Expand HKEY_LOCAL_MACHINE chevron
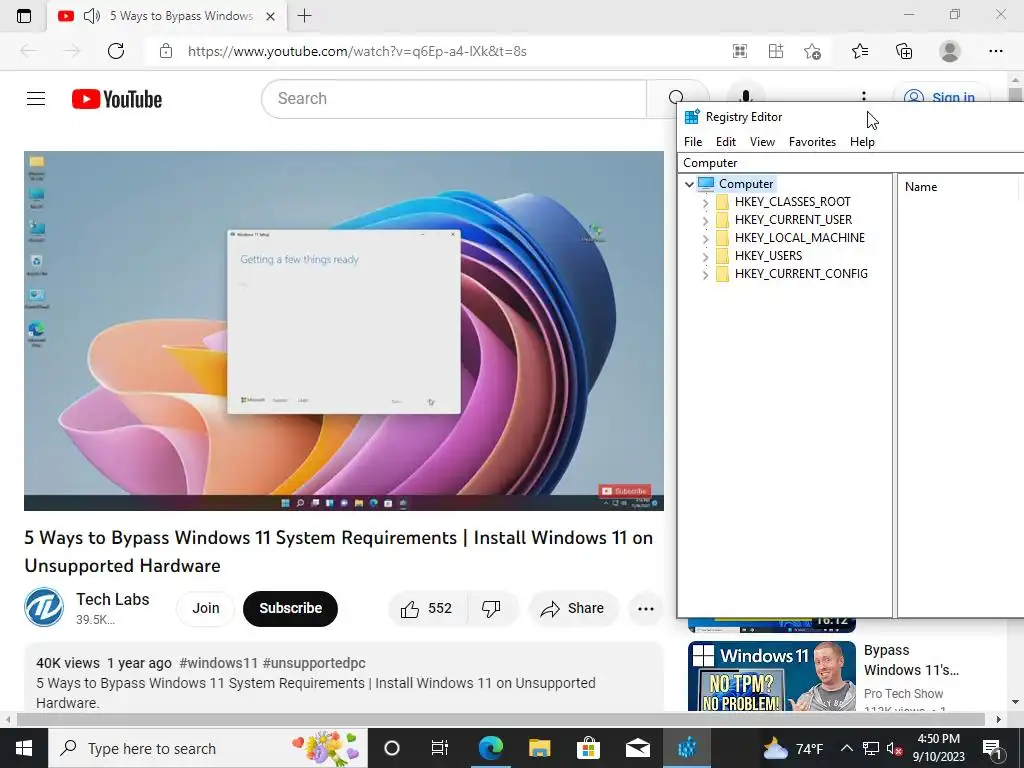Screen dimensions: 1024x768 click(x=705, y=239)
